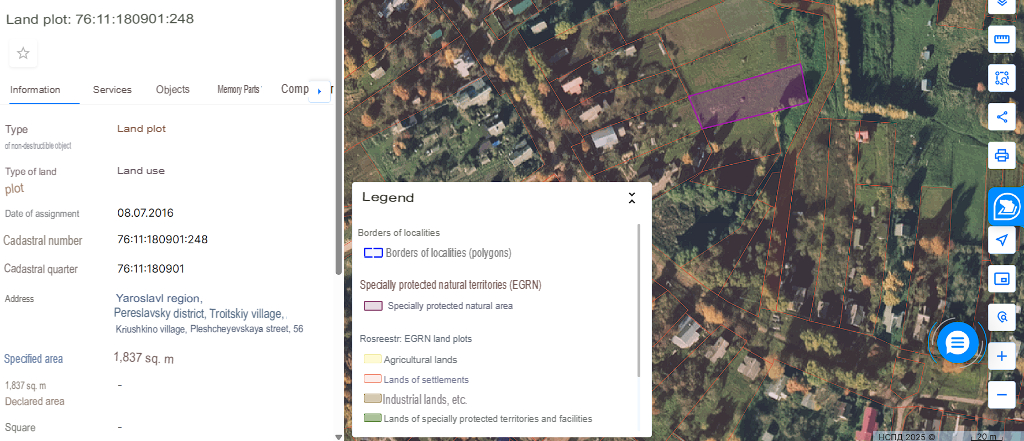Click the Land use value text
The height and width of the screenshot is (441, 1024).
click(x=141, y=171)
